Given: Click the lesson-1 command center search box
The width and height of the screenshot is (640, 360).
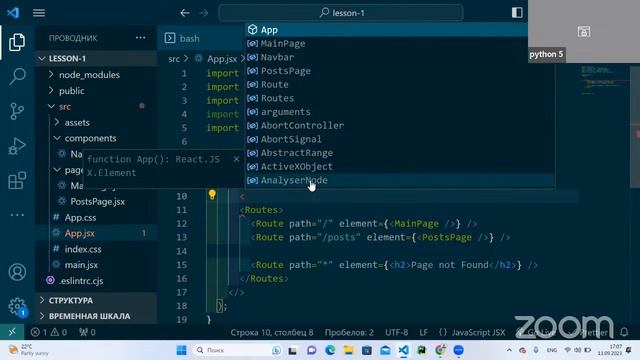Looking at the screenshot, I should 341,13.
